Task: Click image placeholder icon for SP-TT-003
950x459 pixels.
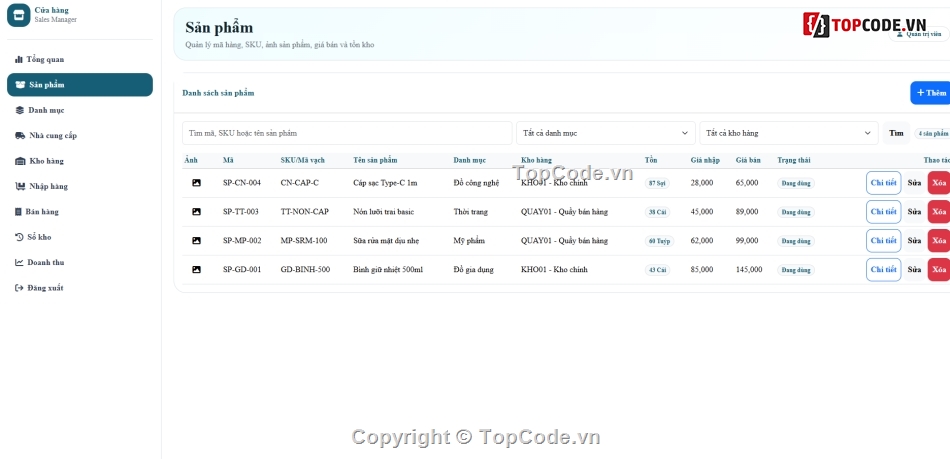Action: point(196,212)
